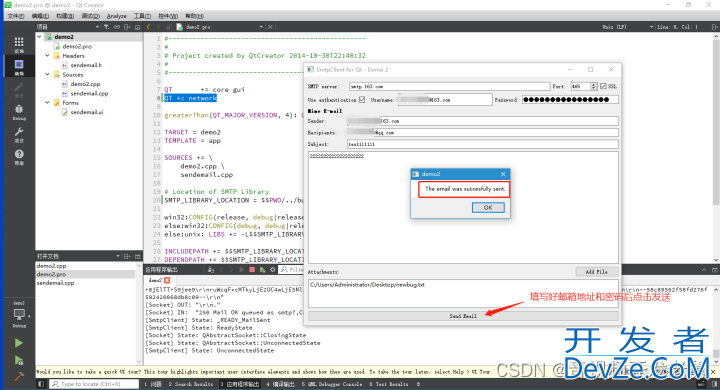
Task: Collapse the Forms folder
Action: click(47, 103)
